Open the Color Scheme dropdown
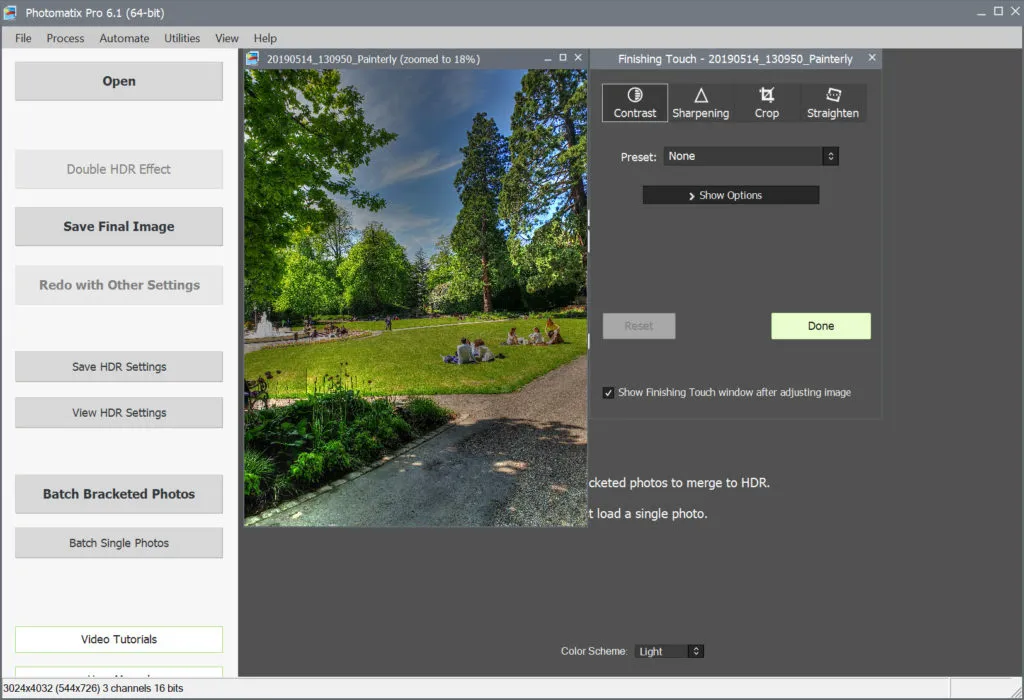Image resolution: width=1024 pixels, height=700 pixels. [669, 651]
